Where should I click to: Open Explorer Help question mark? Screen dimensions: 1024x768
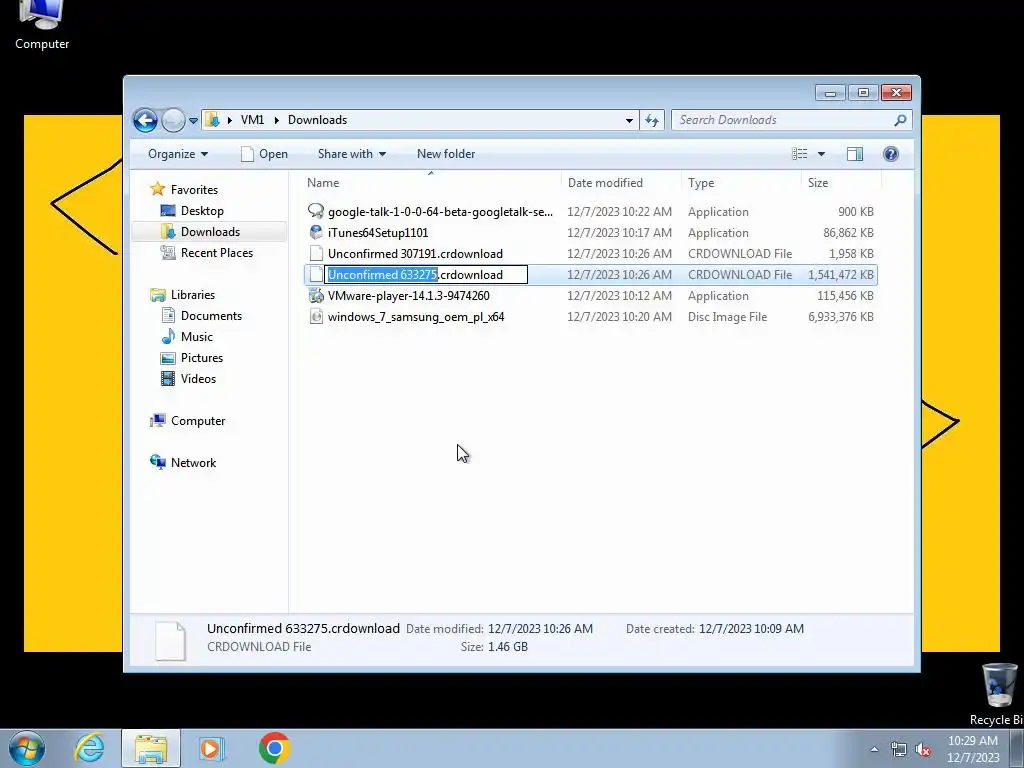[891, 154]
